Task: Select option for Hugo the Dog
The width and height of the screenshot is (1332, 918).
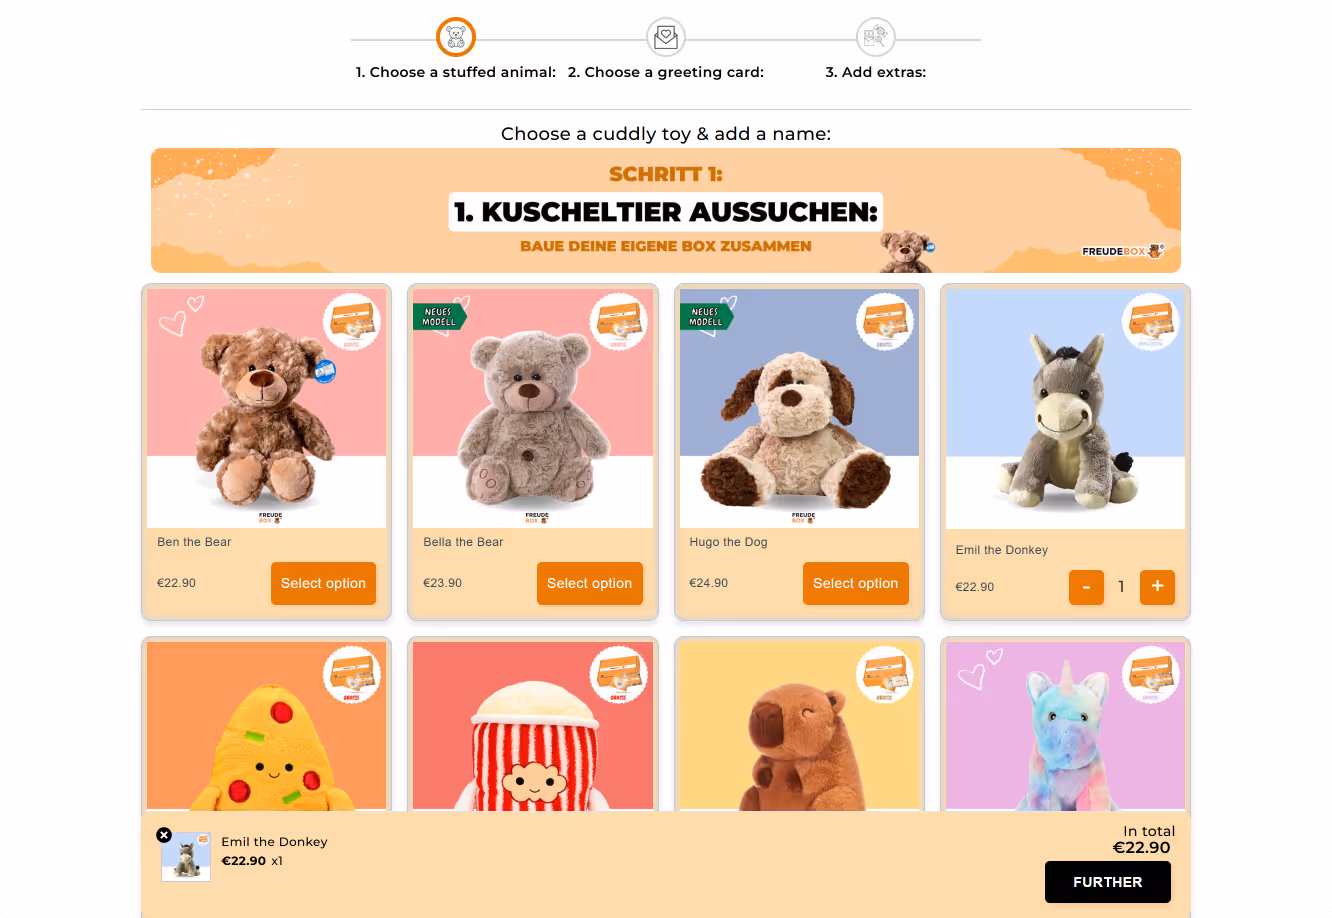Action: [855, 584]
